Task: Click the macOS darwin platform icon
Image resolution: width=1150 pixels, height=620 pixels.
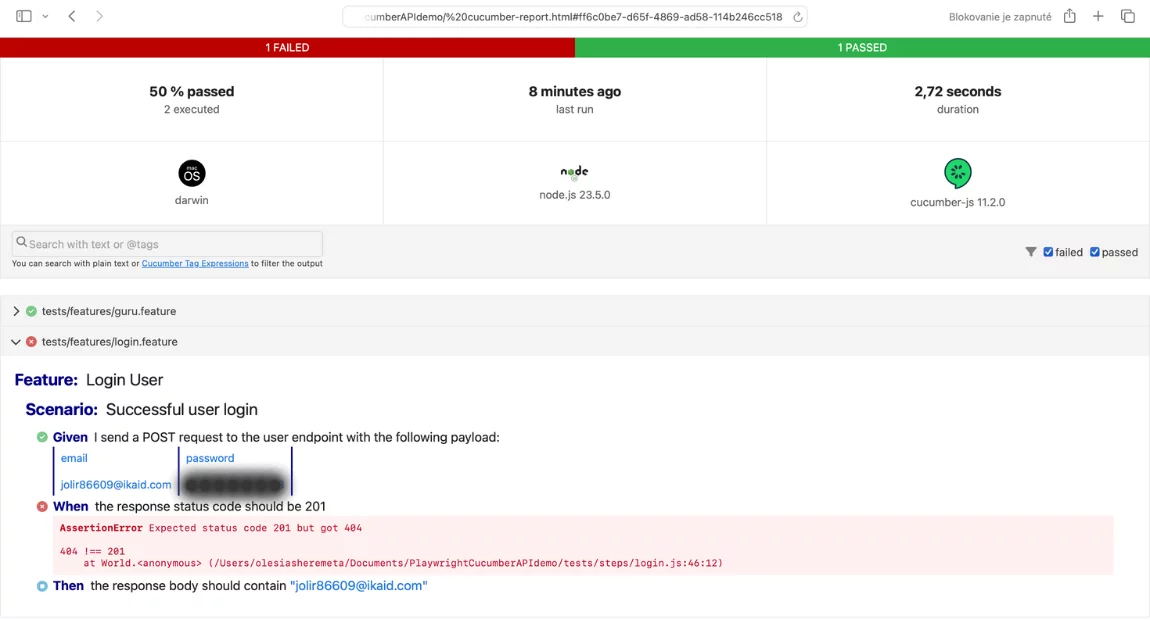Action: click(x=191, y=173)
